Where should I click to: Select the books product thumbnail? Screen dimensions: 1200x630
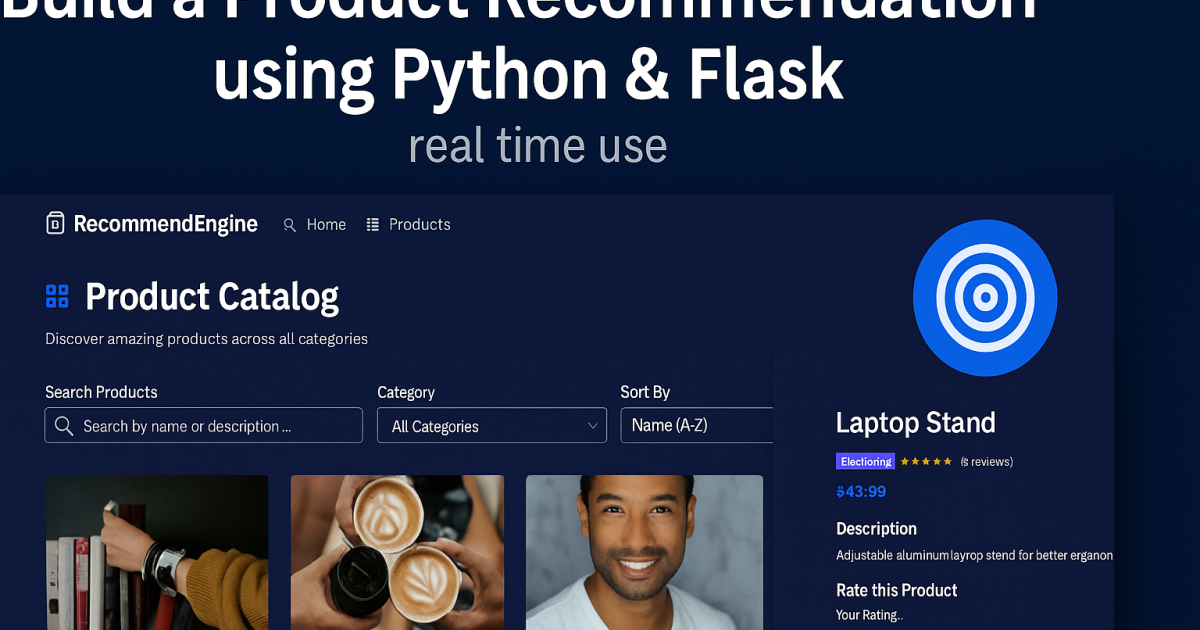[156, 552]
